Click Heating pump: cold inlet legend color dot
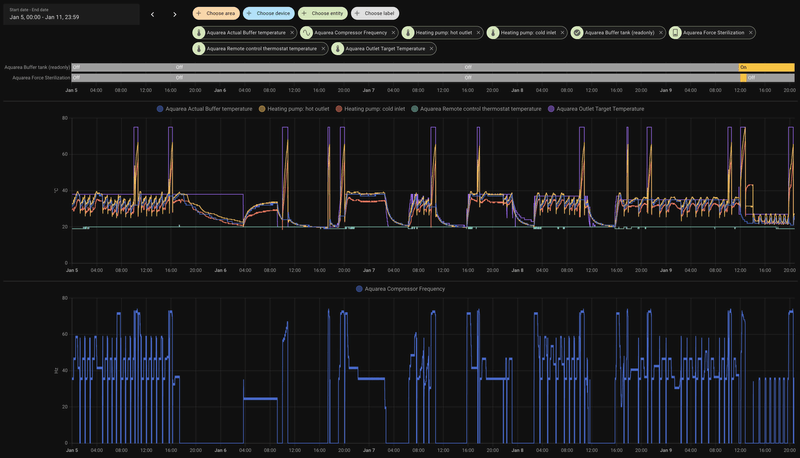The height and width of the screenshot is (458, 800). click(339, 109)
